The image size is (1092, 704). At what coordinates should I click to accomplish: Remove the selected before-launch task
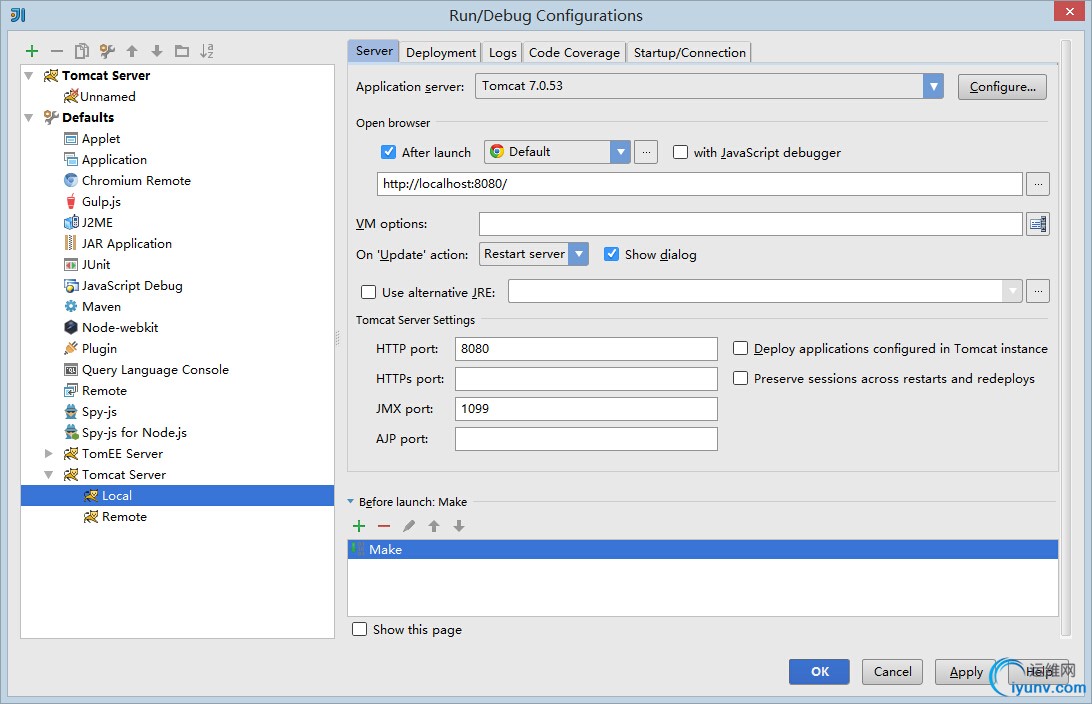tap(384, 526)
